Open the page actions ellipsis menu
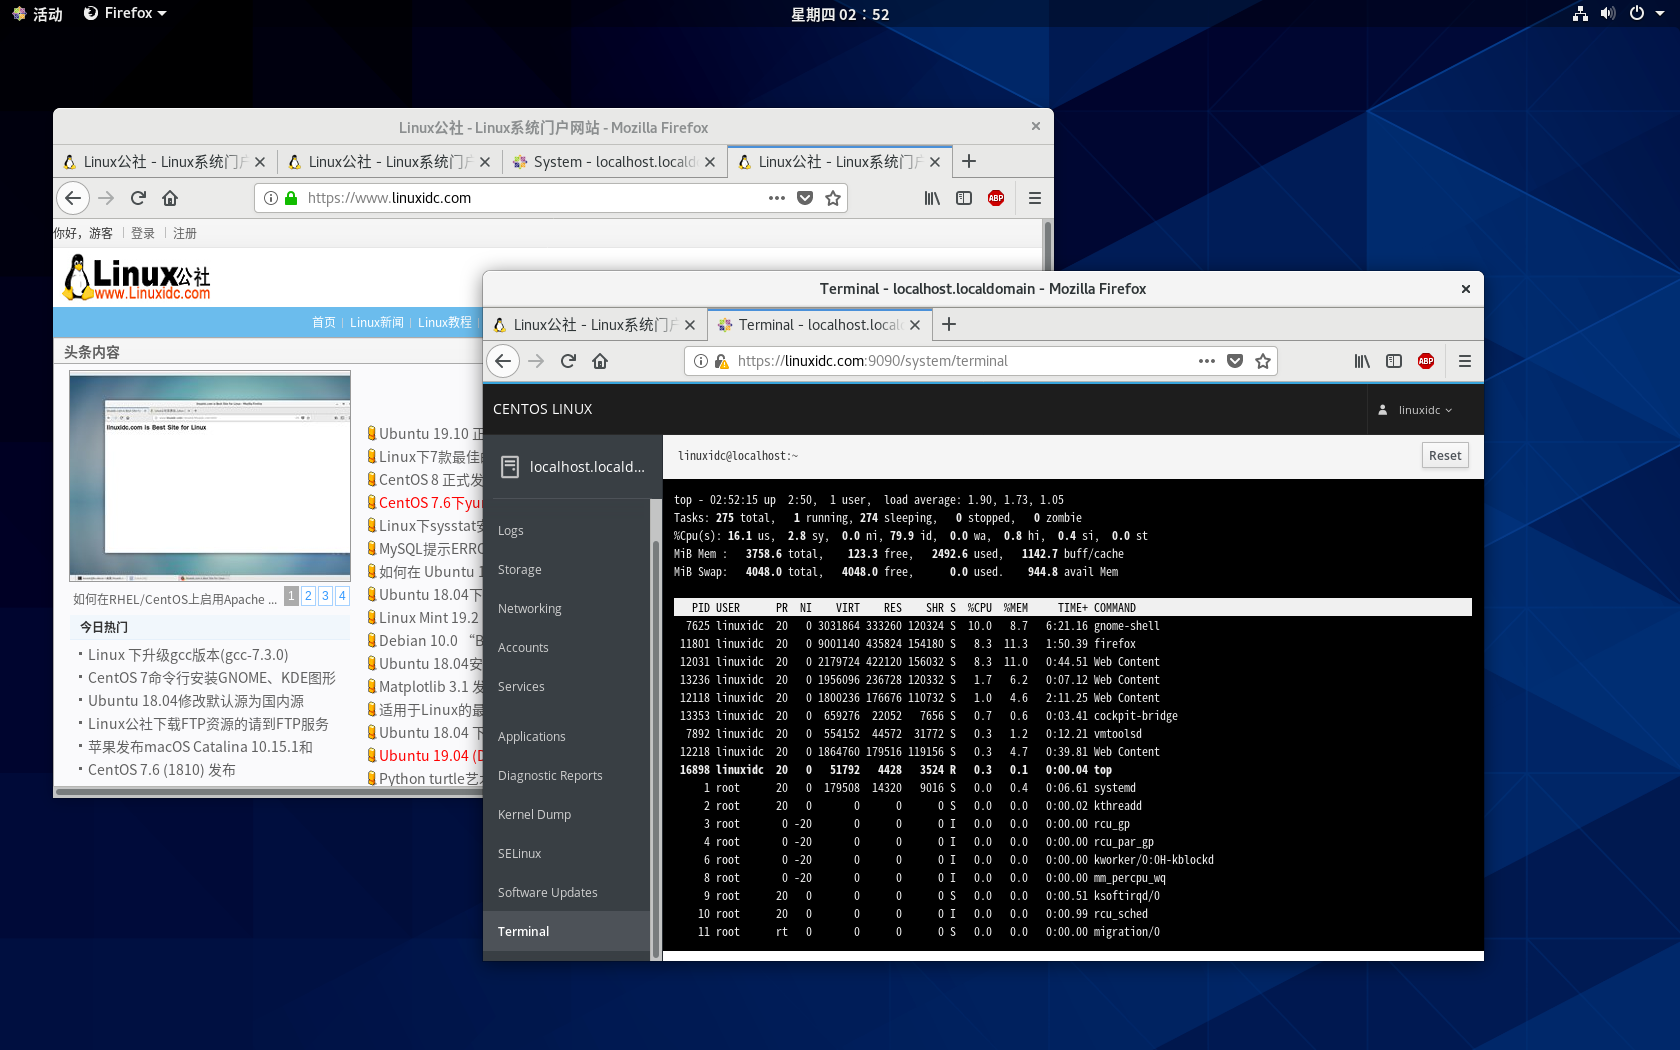The image size is (1680, 1050). point(1206,361)
